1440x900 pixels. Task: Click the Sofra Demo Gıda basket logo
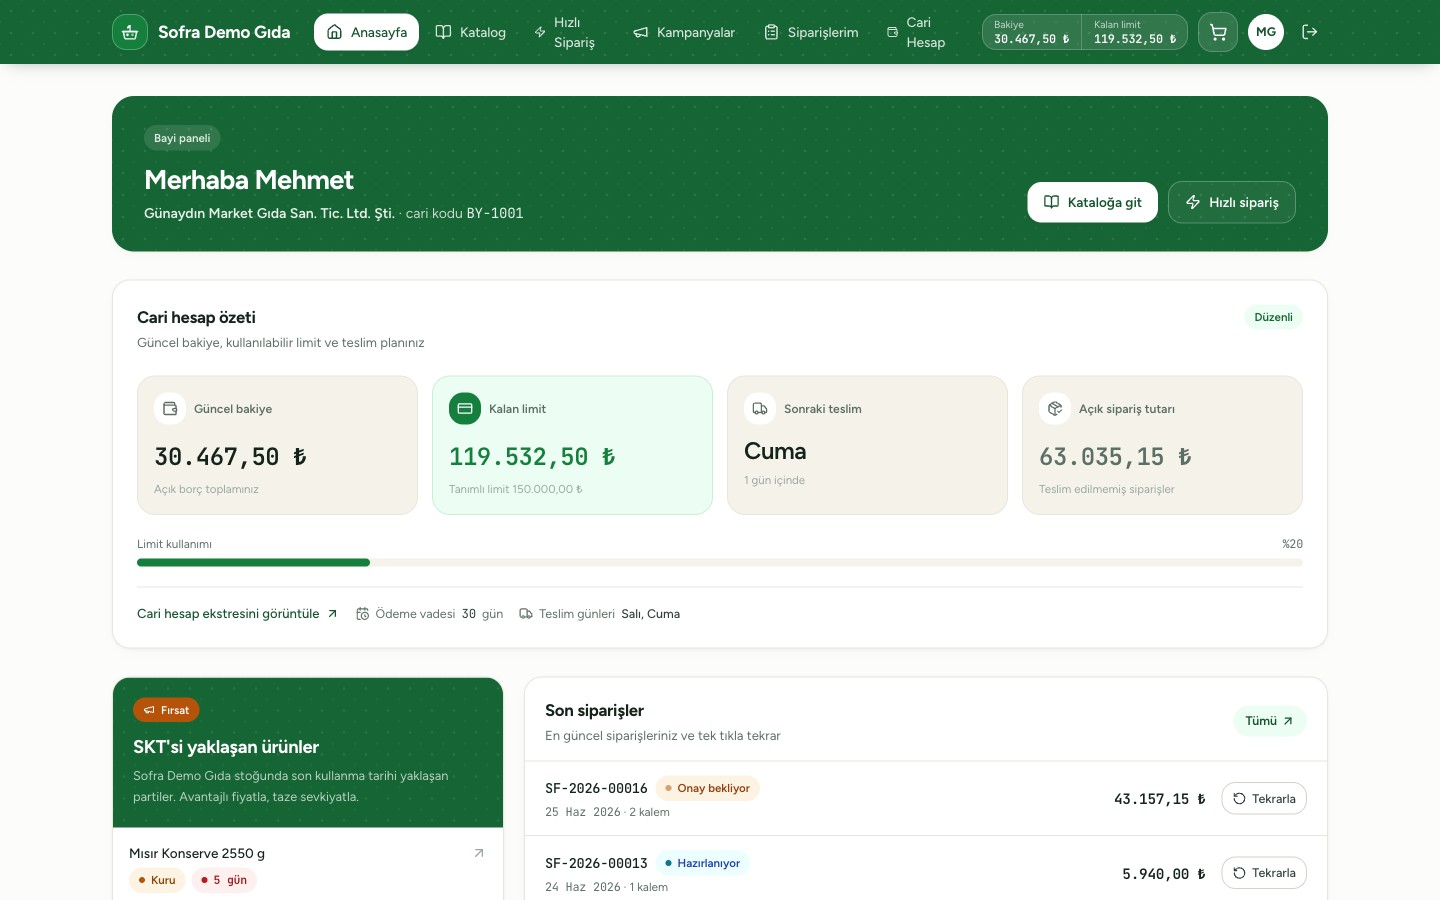click(130, 32)
